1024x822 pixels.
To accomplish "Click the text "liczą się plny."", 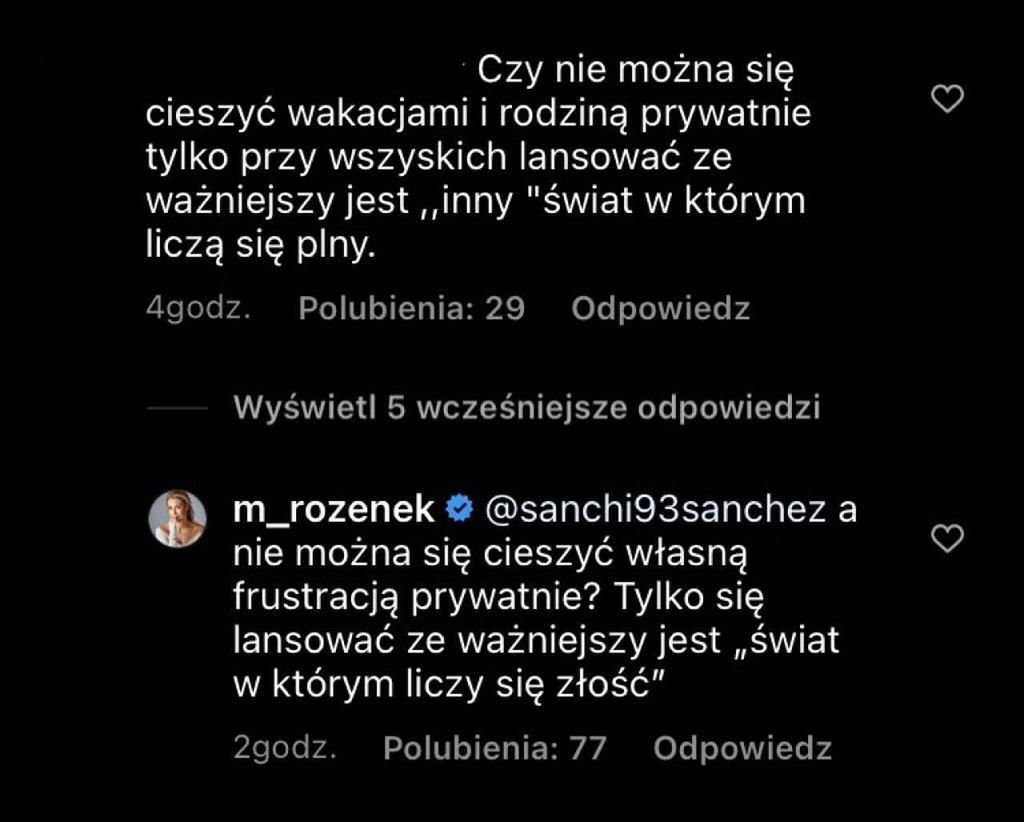I will point(260,246).
